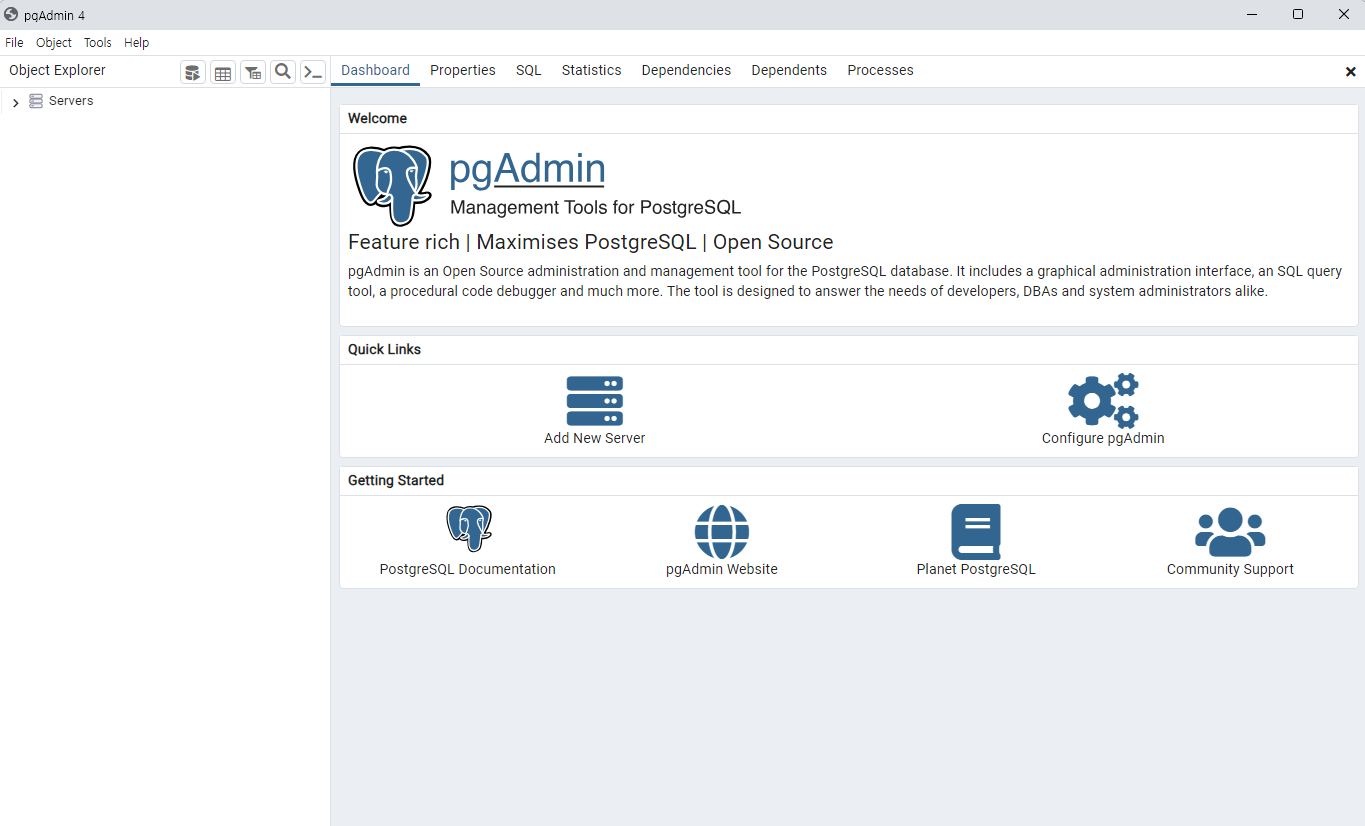The height and width of the screenshot is (826, 1365).
Task: Click the 'Management Tools for PostgreSQL' subtitle
Action: [596, 208]
